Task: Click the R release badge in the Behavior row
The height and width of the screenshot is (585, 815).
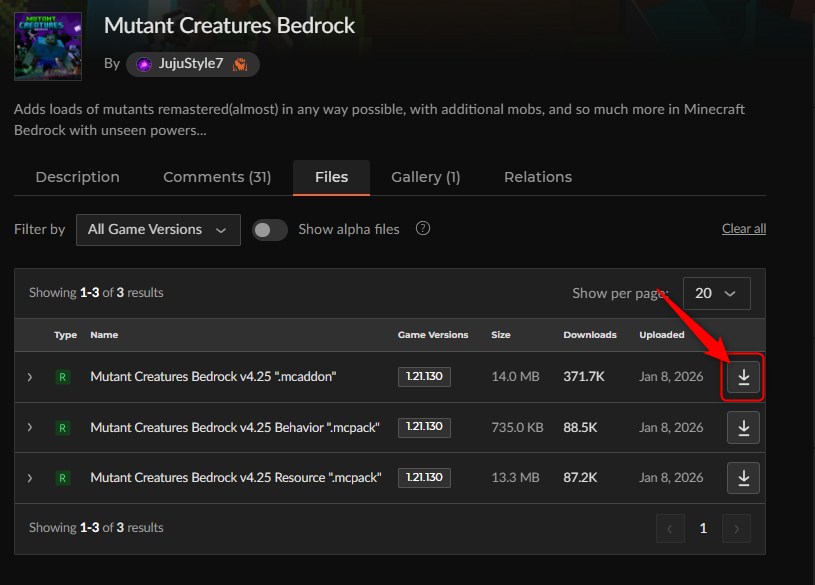Action: 62,428
